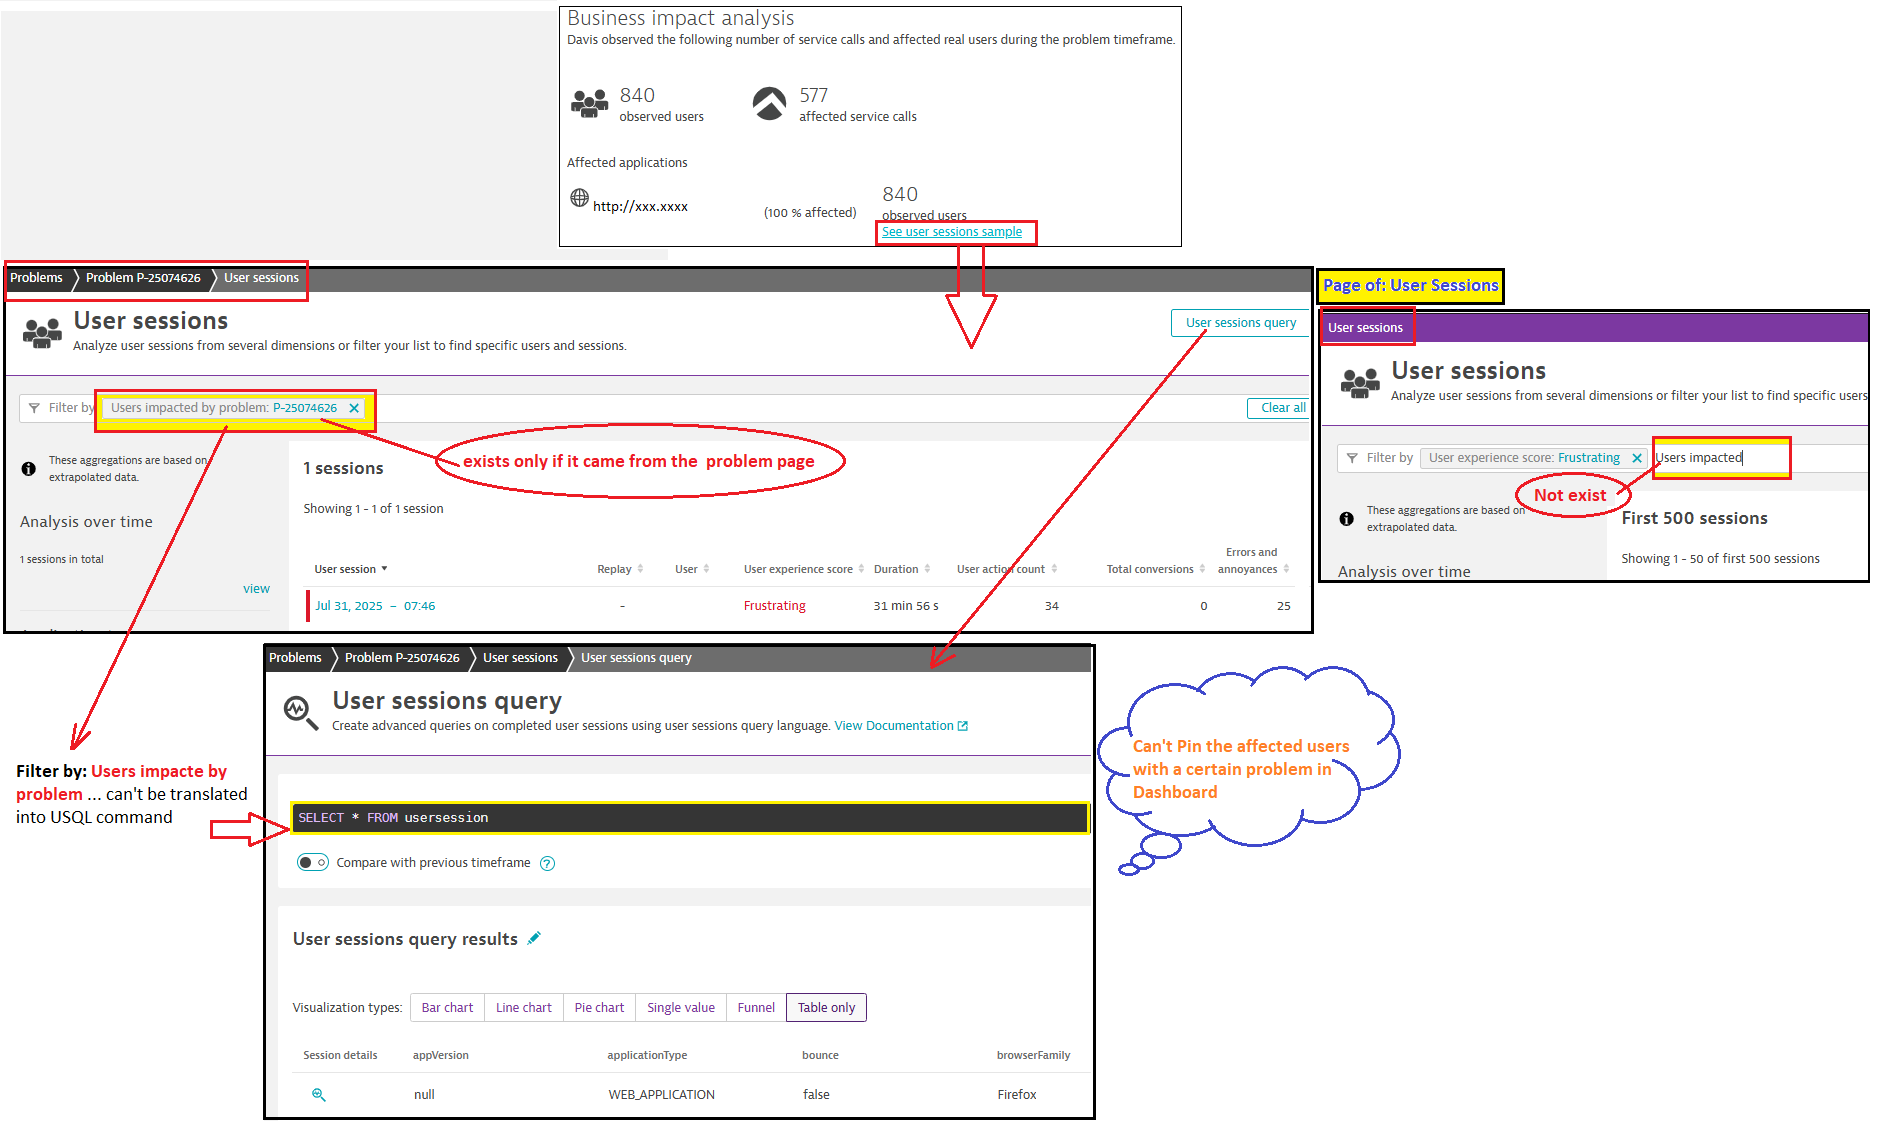Image resolution: width=1880 pixels, height=1133 pixels.
Task: Click the observed users people icon
Action: (589, 103)
